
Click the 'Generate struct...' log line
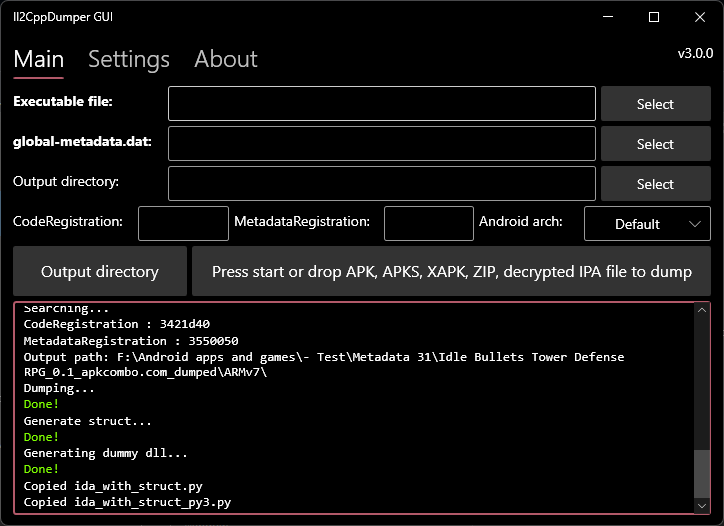[88, 421]
